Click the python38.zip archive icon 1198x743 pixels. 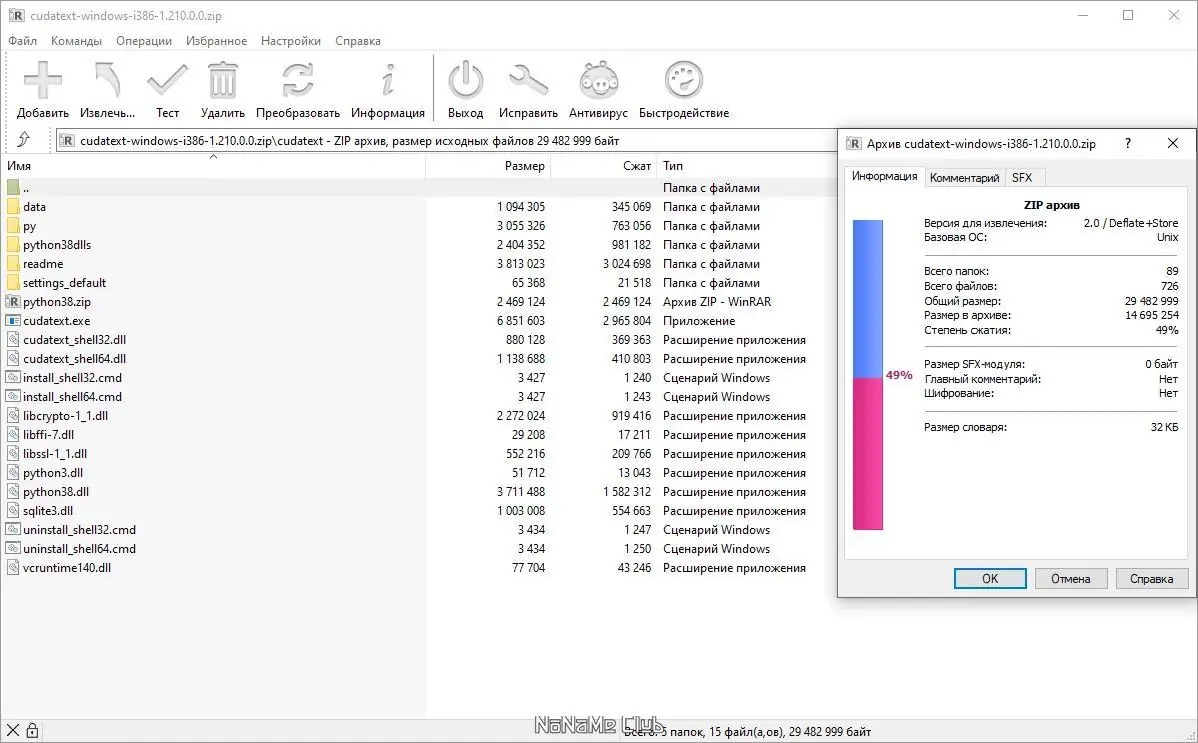(x=13, y=302)
